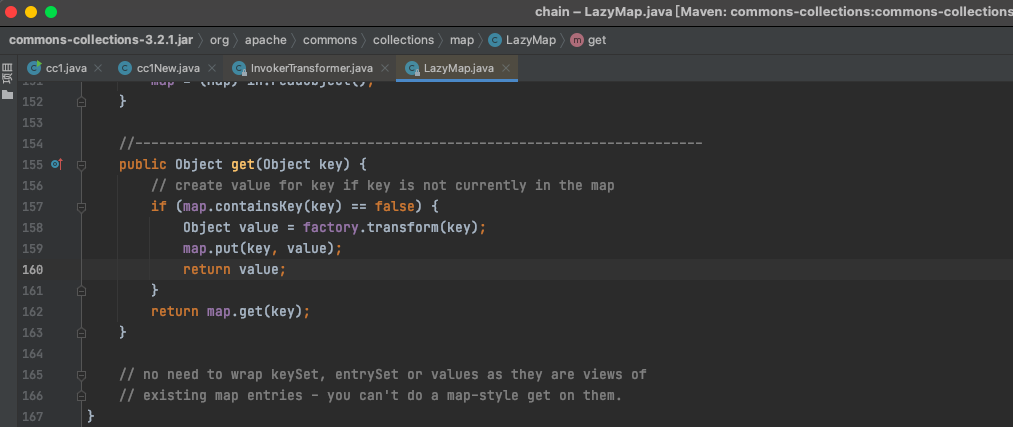Select the LazyMap.java tab
The image size is (1013, 427).
pyautogui.click(x=456, y=68)
